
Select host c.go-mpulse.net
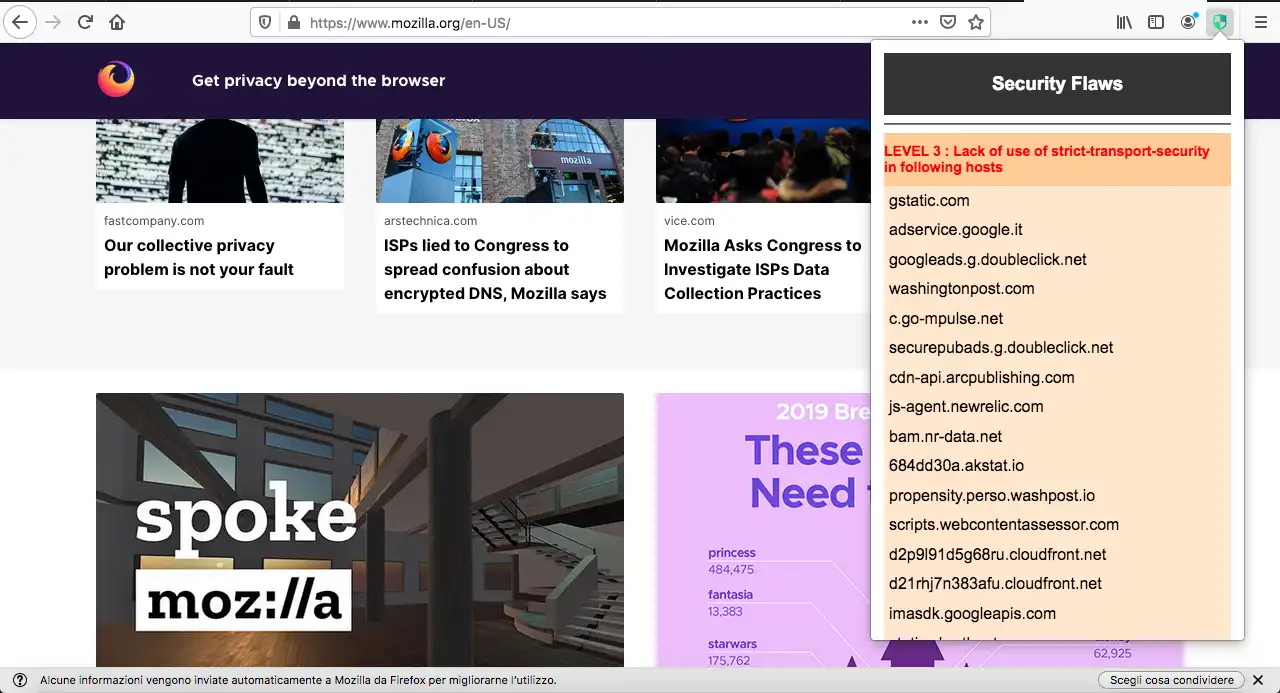point(945,319)
